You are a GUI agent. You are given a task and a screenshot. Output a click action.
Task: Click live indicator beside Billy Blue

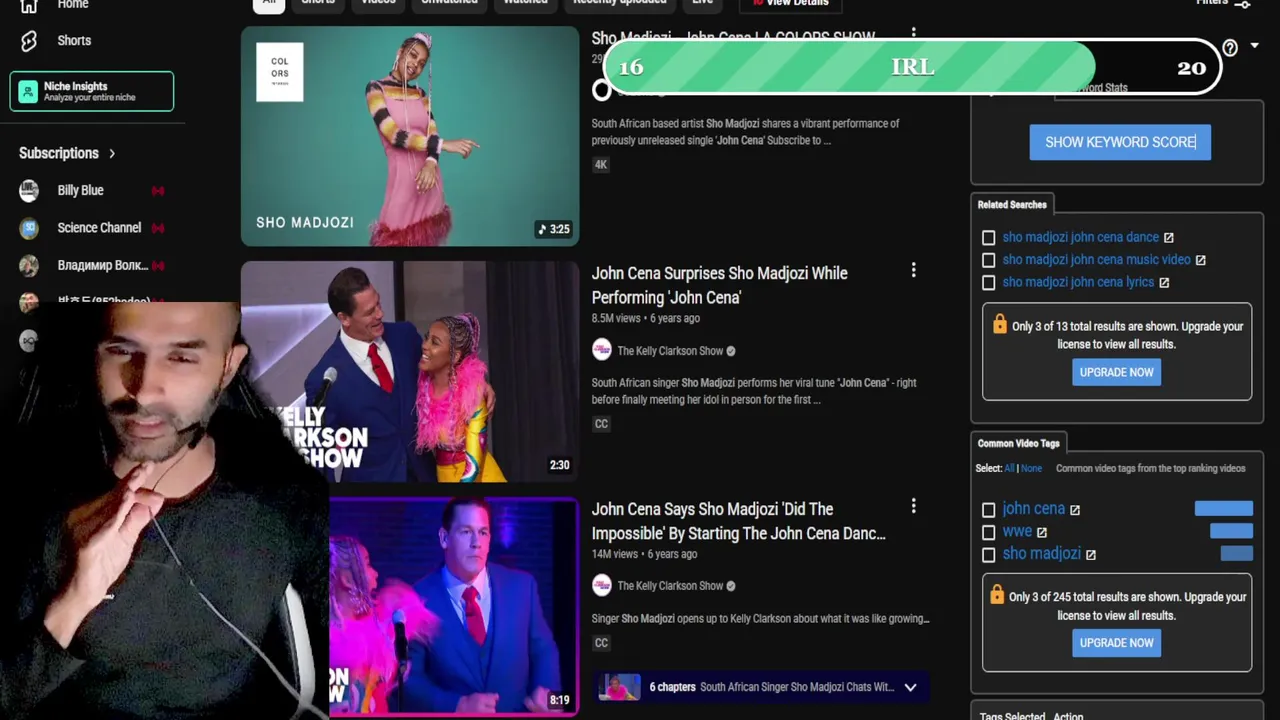[158, 190]
